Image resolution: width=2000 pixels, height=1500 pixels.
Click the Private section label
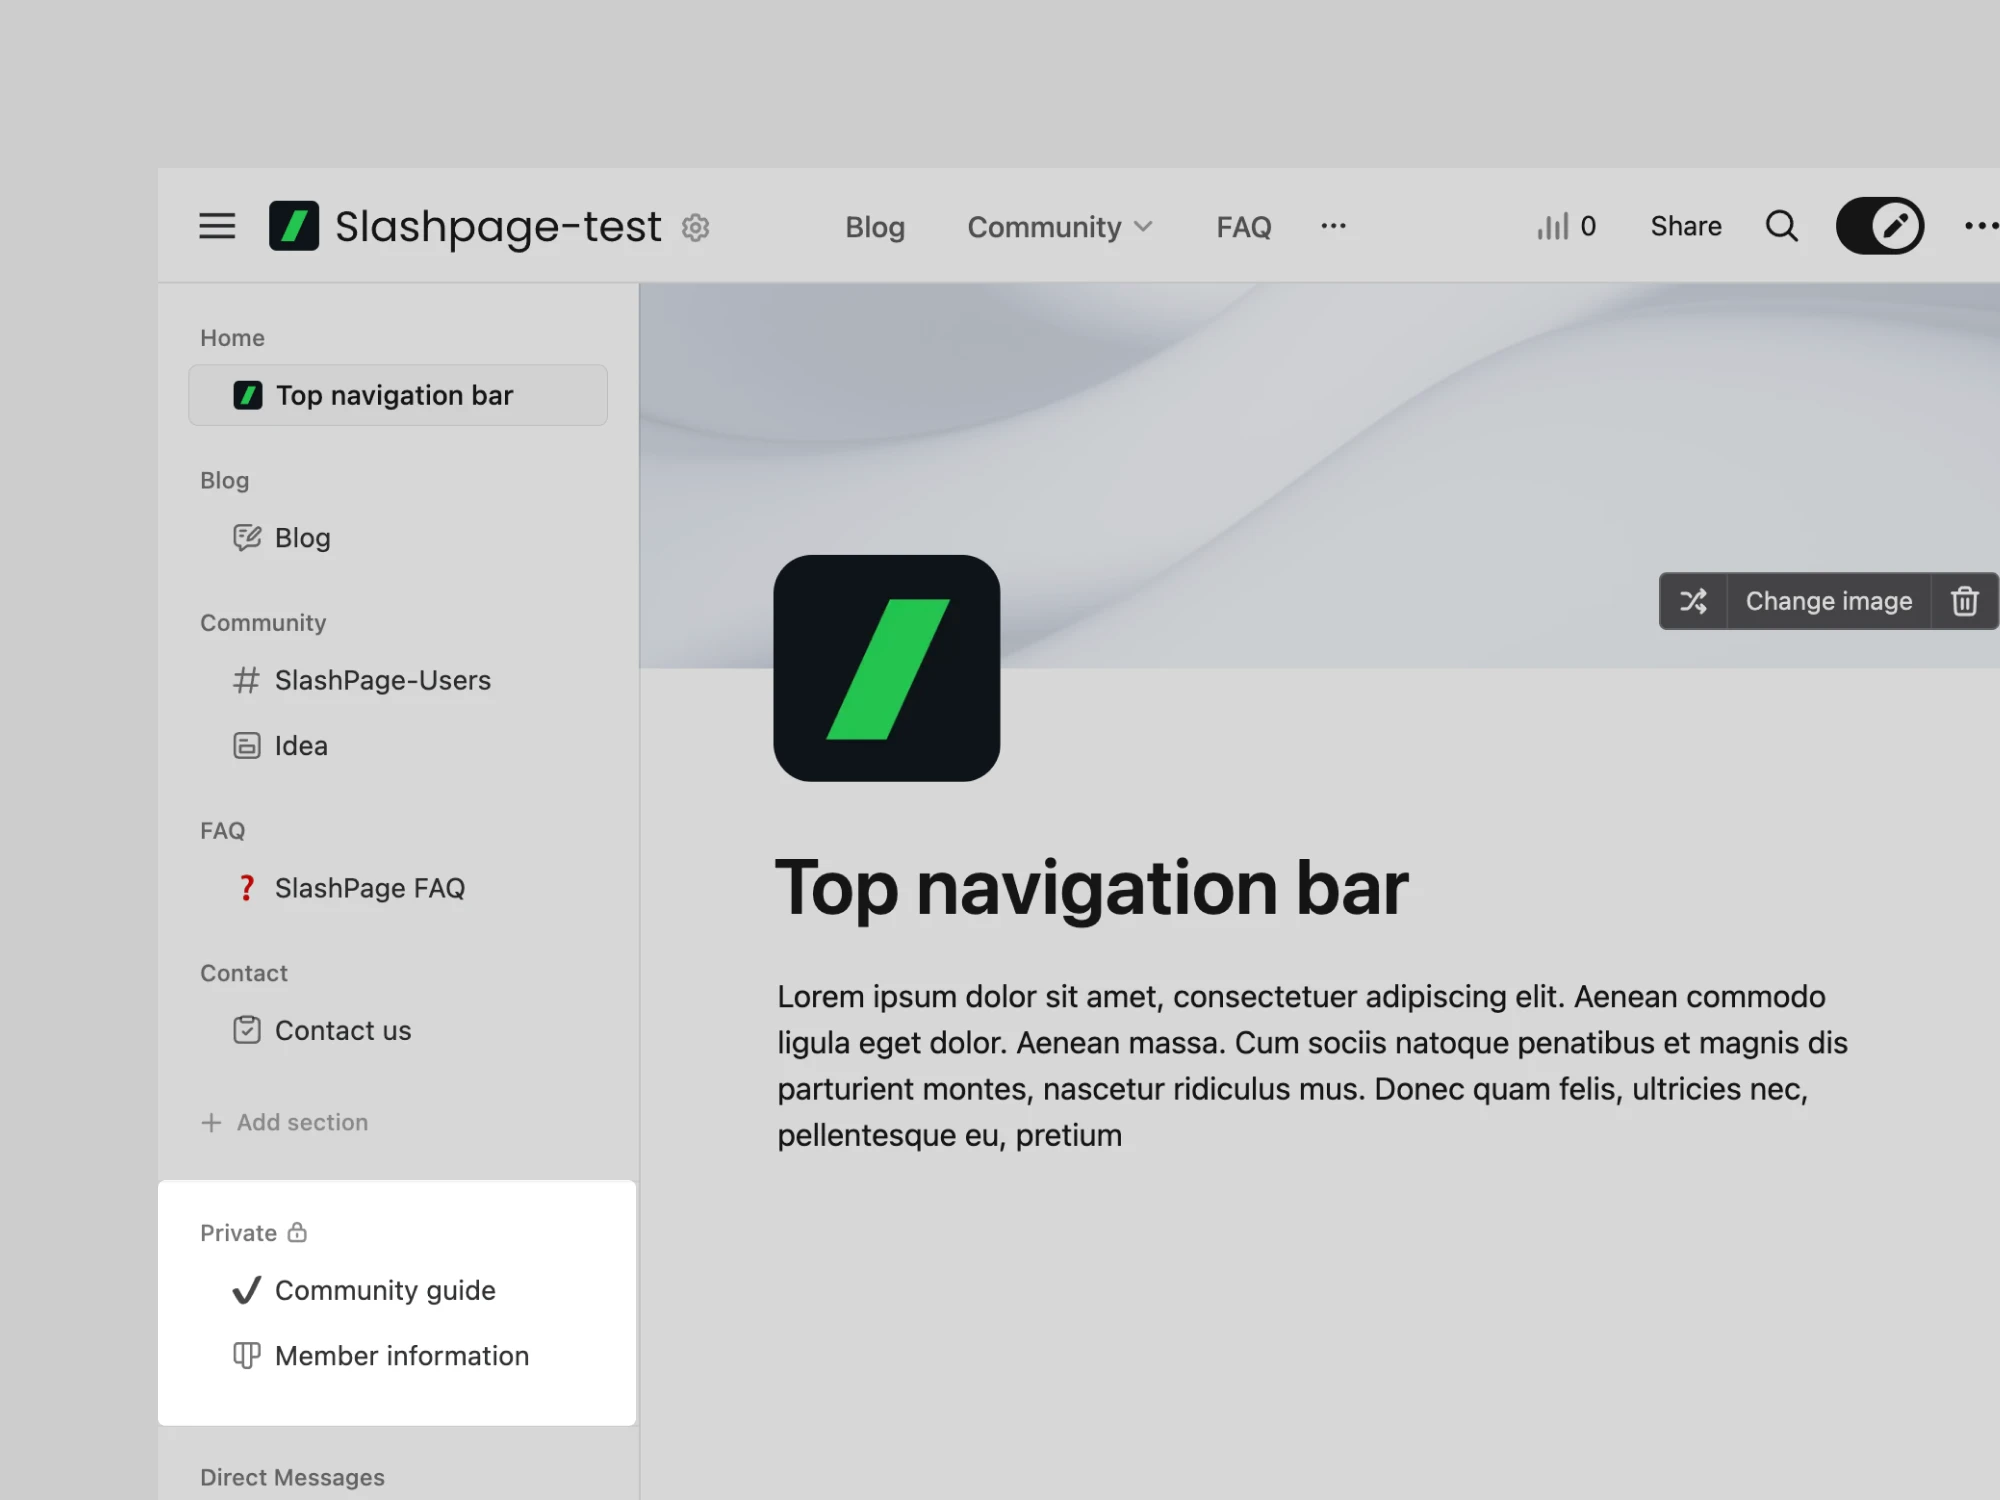pyautogui.click(x=238, y=1233)
